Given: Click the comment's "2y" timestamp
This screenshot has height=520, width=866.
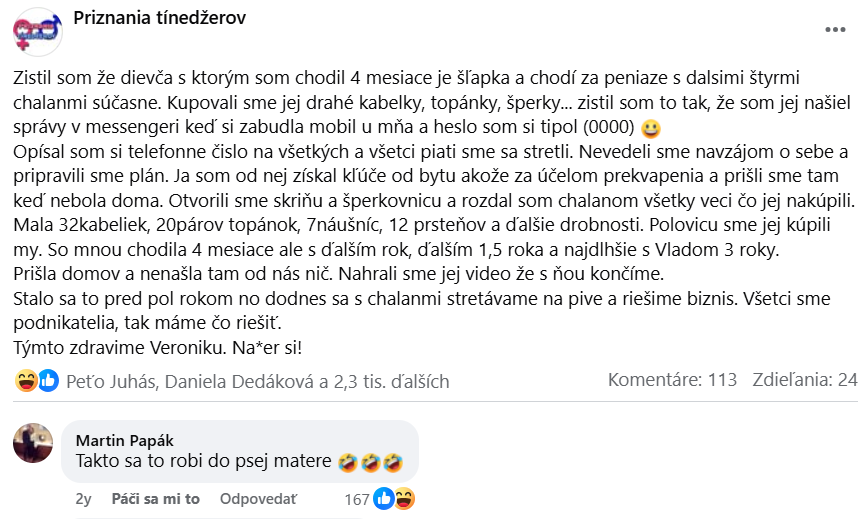Looking at the screenshot, I should click(83, 499).
